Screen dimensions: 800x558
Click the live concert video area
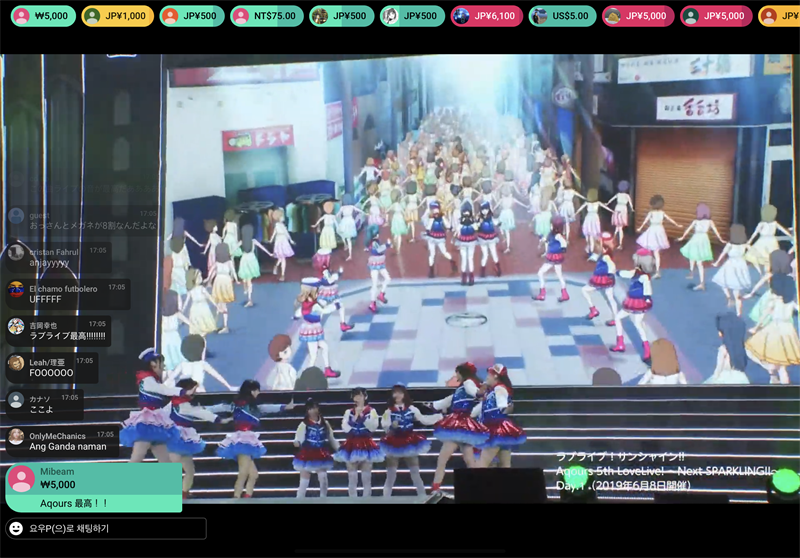pyautogui.click(x=480, y=280)
